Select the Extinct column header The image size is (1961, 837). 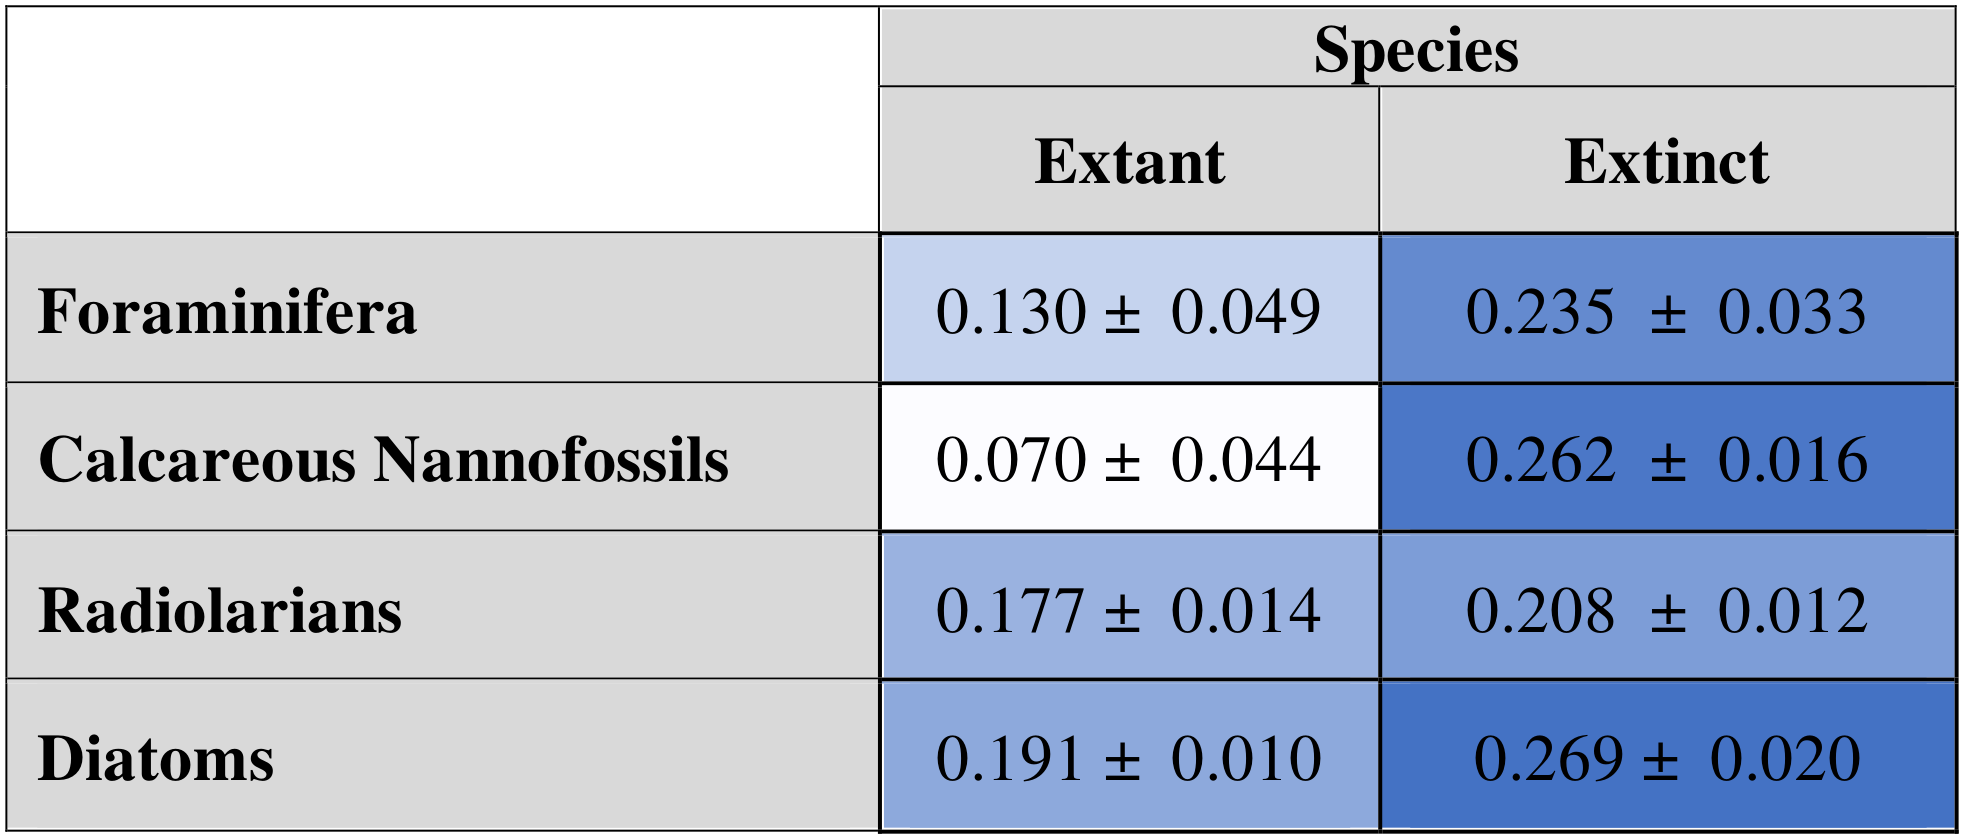point(1666,161)
